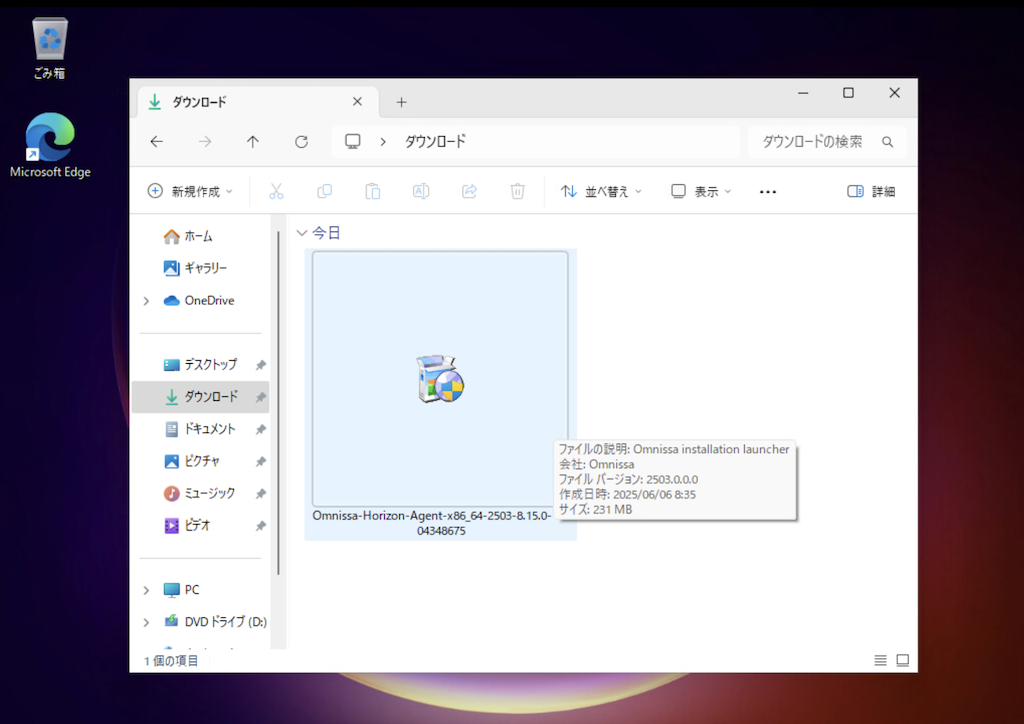Open the 新規作成 dropdown

click(190, 191)
